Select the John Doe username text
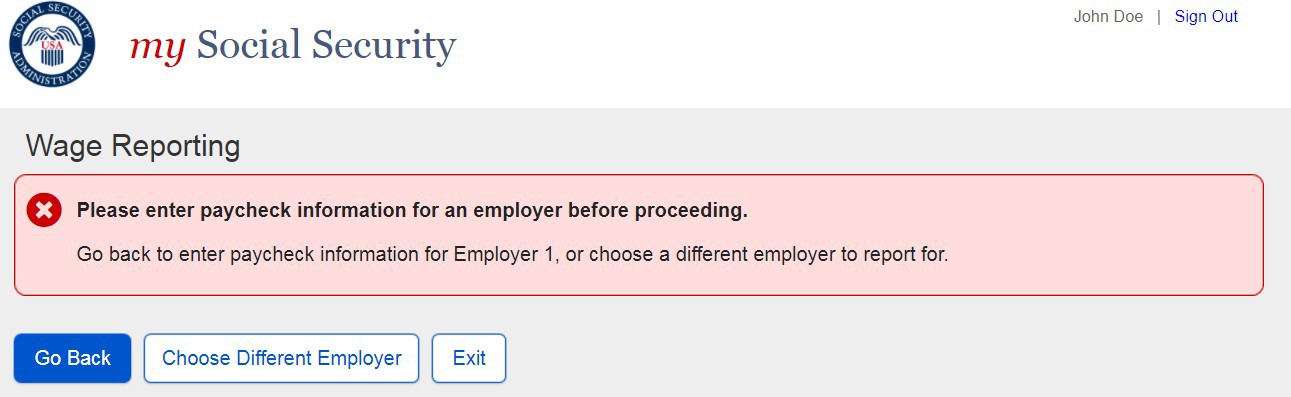 1108,17
